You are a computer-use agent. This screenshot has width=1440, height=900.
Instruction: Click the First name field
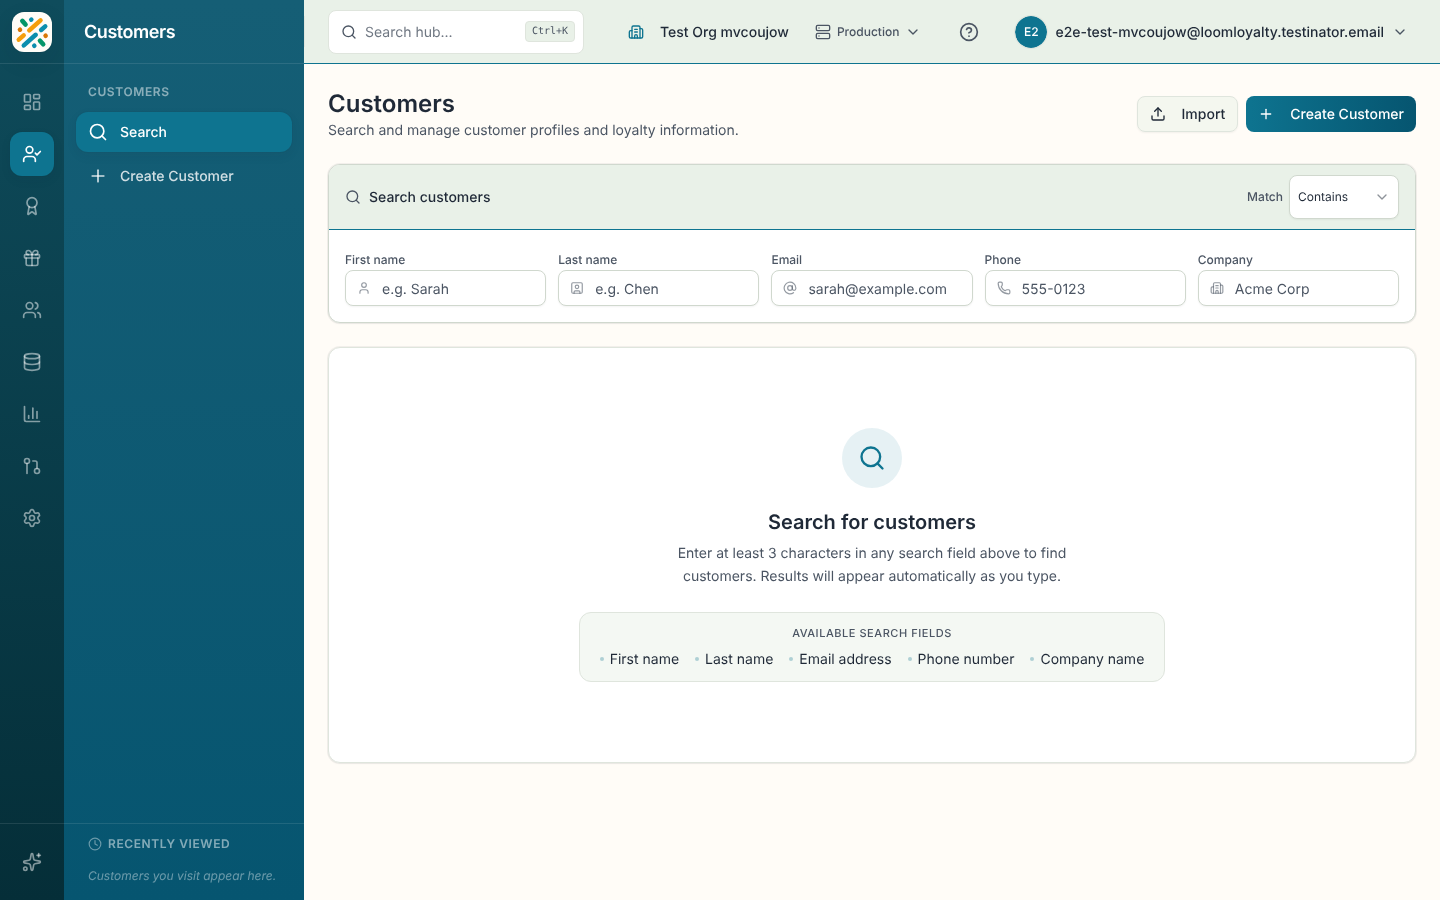tap(445, 289)
